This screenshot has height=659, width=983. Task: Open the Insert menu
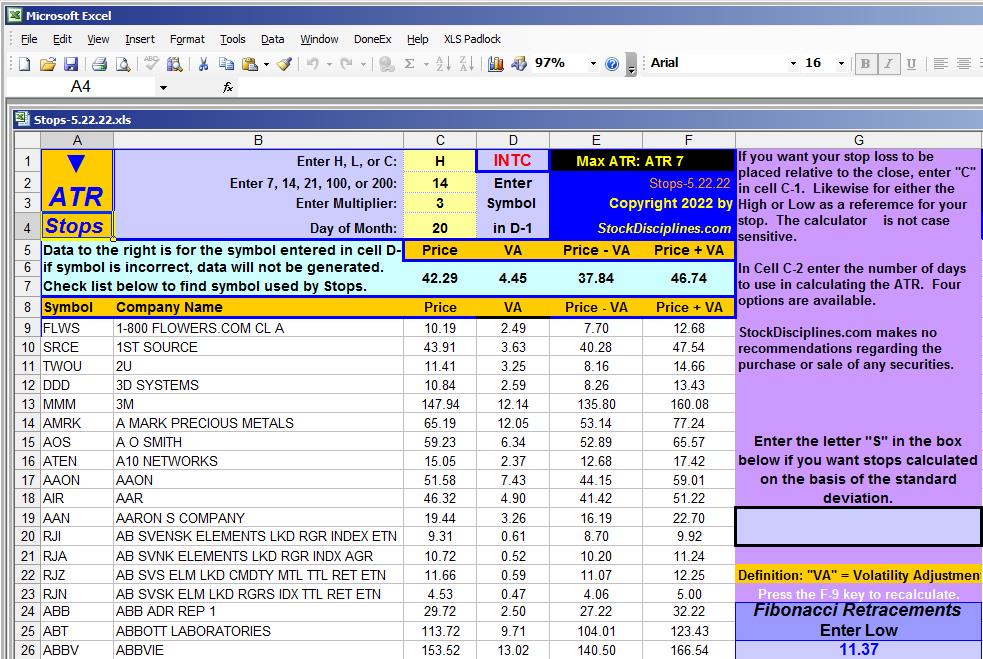point(140,39)
